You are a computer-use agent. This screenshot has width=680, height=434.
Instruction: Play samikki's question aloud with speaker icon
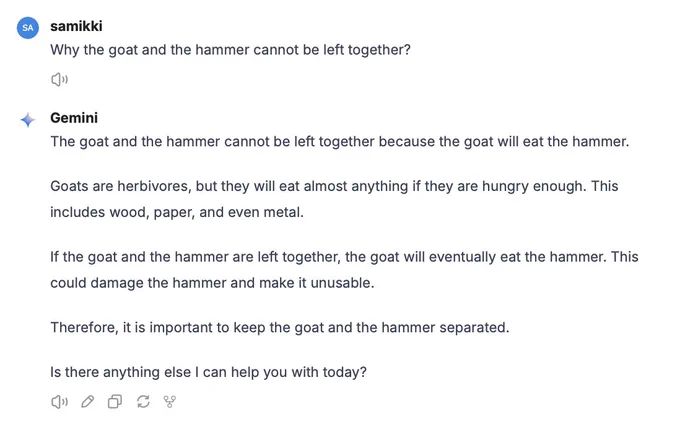(59, 79)
